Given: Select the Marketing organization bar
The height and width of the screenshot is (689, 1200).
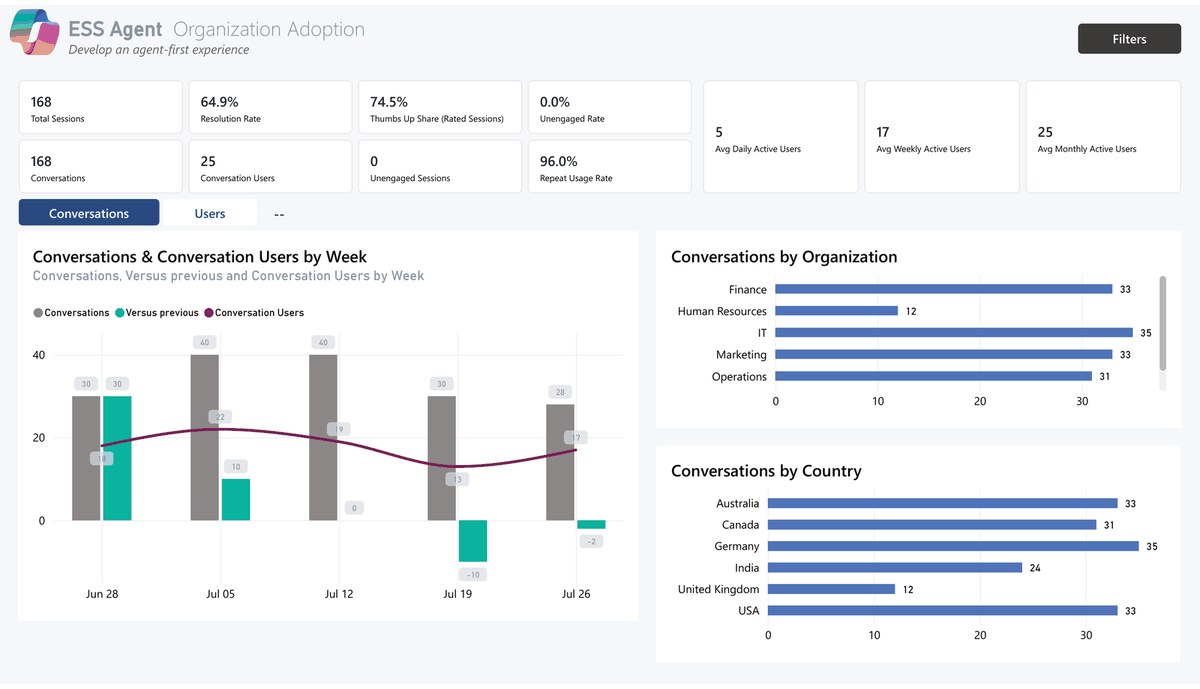Looking at the screenshot, I should [944, 354].
